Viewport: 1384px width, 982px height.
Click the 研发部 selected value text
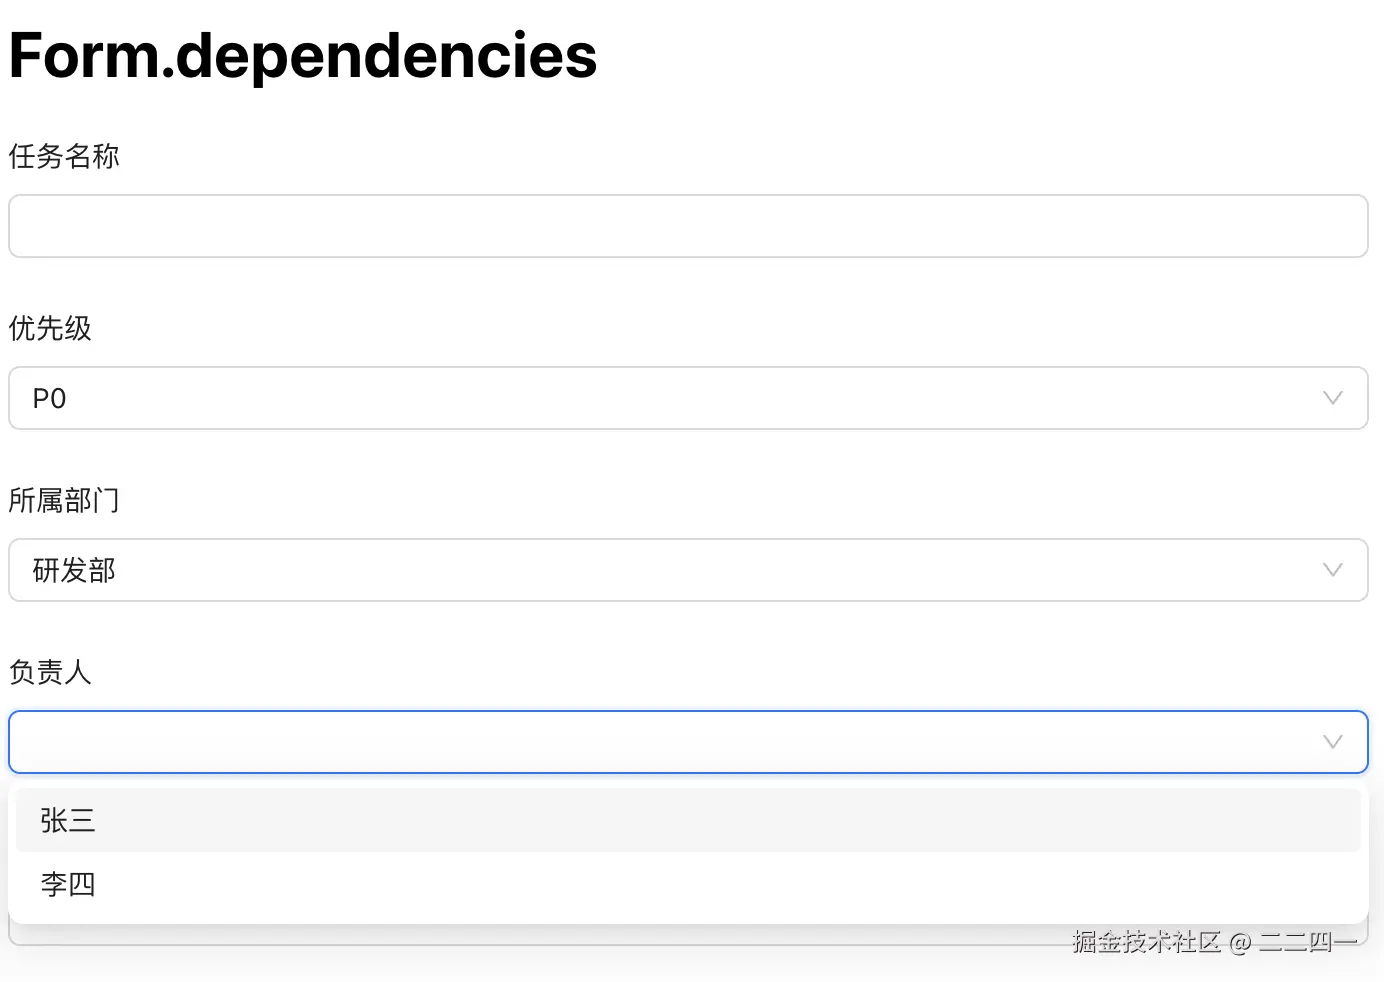tap(75, 571)
